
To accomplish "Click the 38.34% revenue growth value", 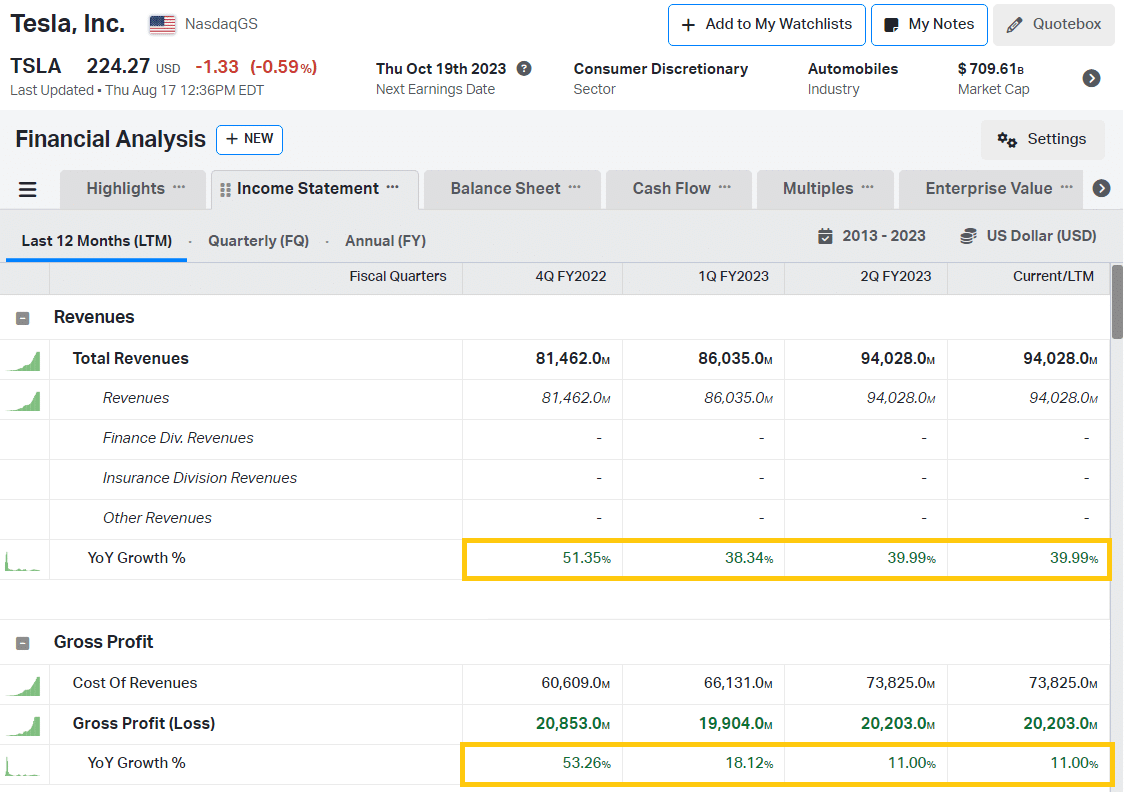I will [x=749, y=558].
